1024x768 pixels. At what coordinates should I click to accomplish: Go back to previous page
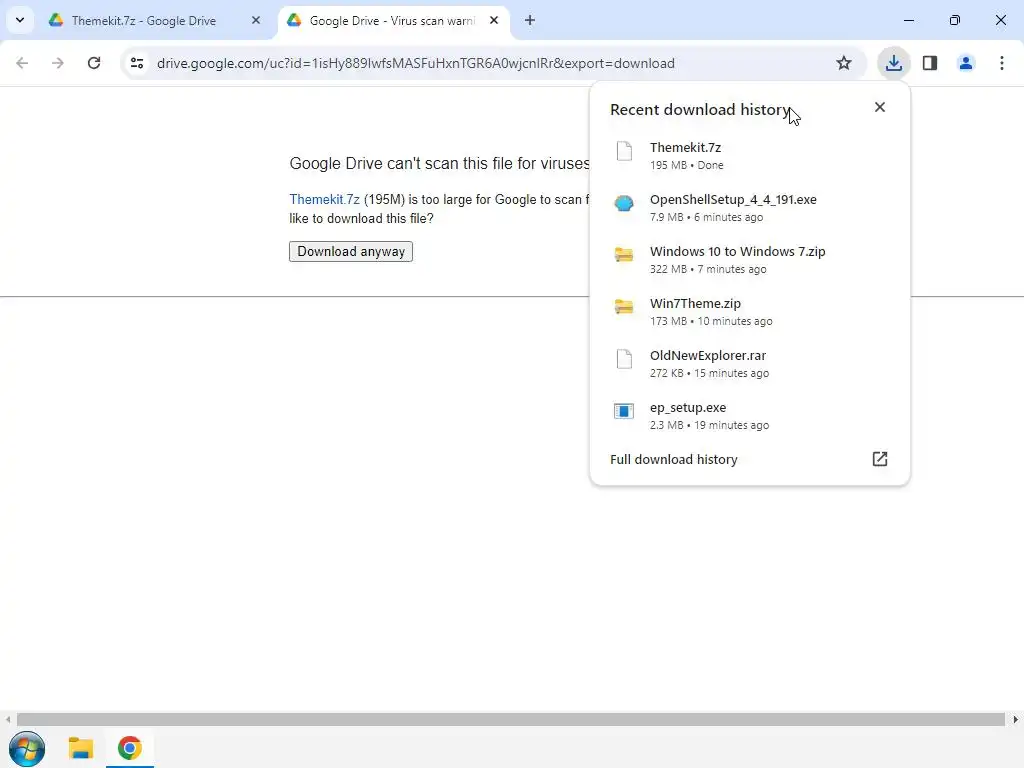[22, 63]
